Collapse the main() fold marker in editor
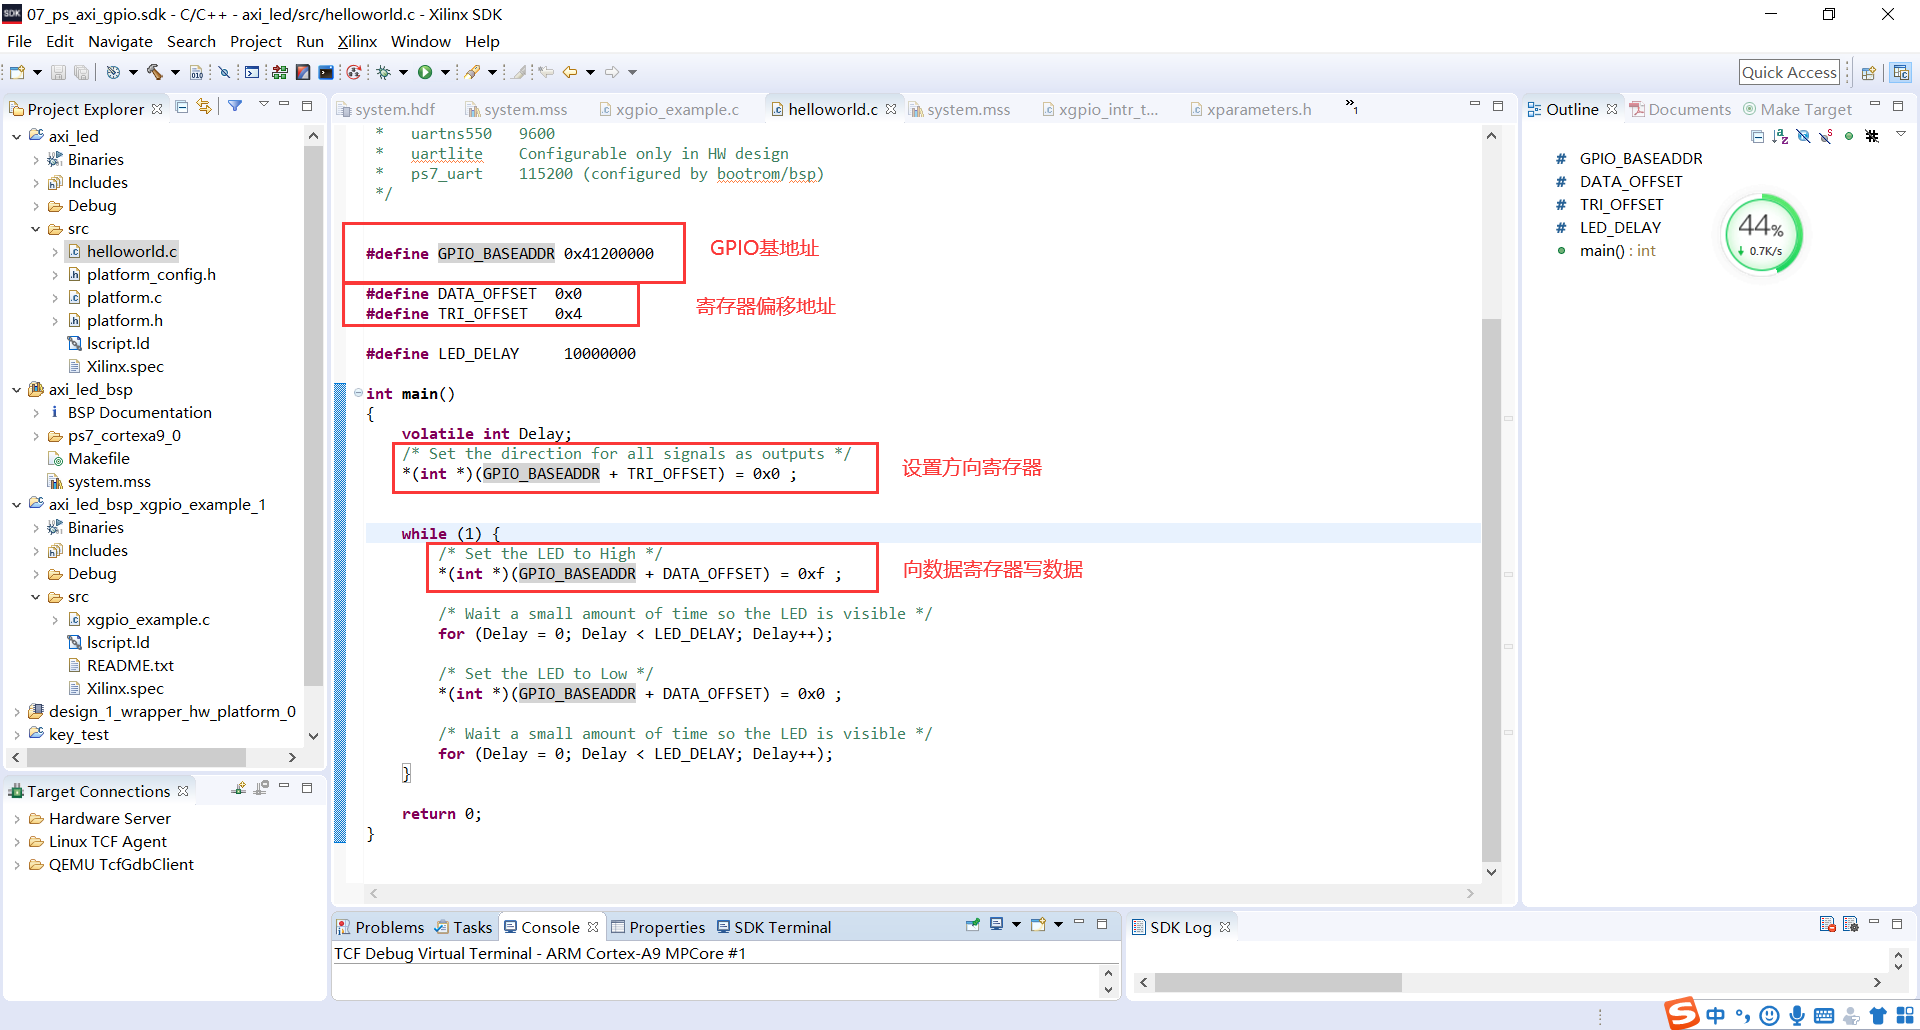This screenshot has height=1030, width=1920. (x=358, y=393)
